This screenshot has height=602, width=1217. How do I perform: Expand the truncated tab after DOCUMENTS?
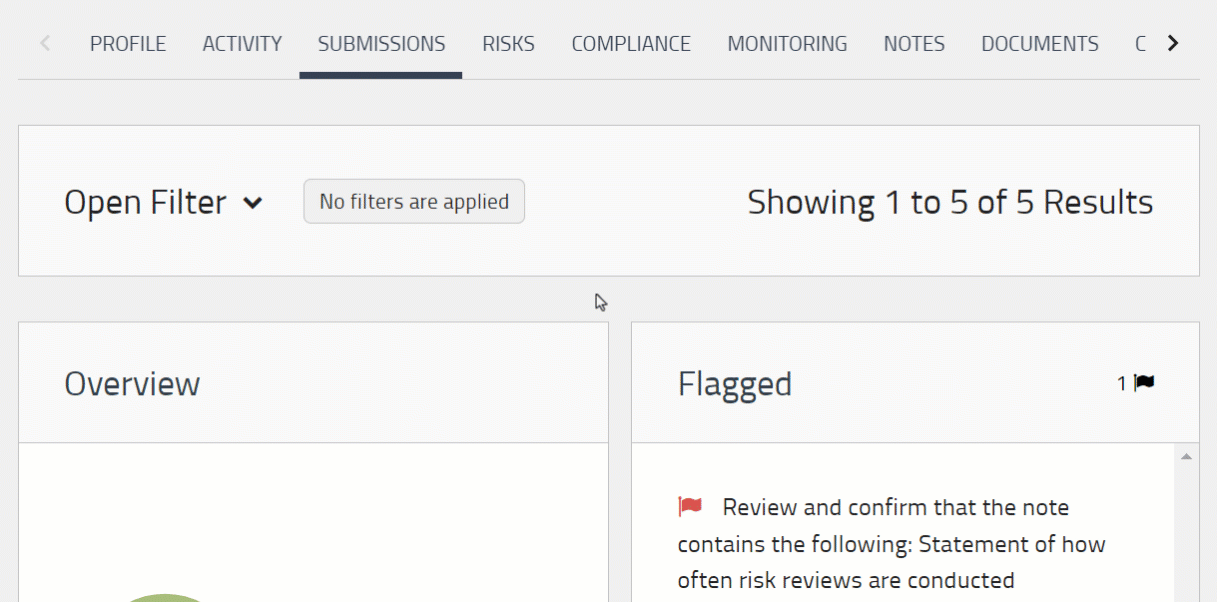[x=1139, y=43]
